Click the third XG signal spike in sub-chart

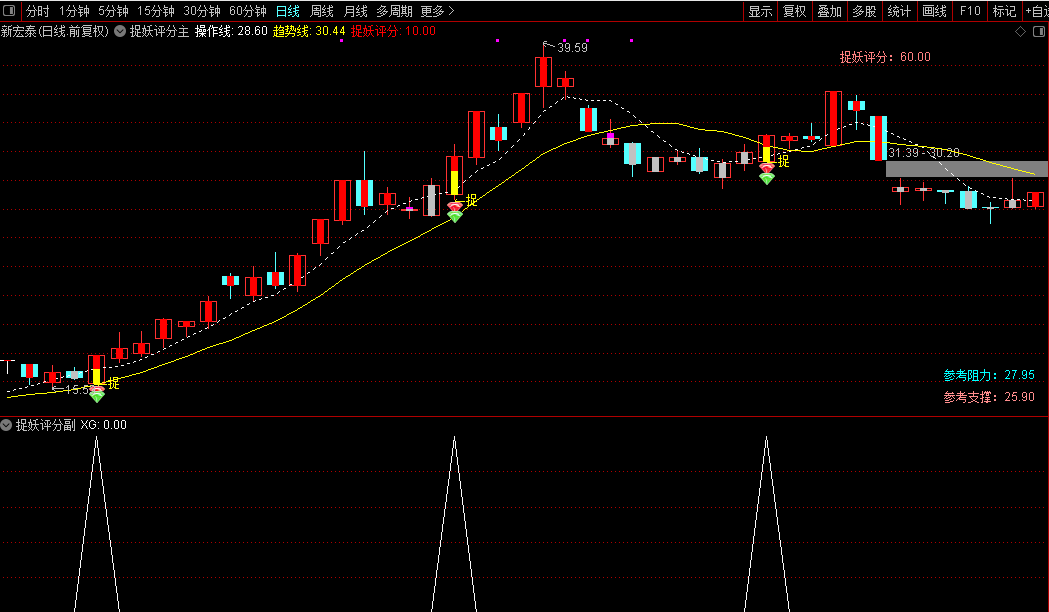click(x=767, y=524)
